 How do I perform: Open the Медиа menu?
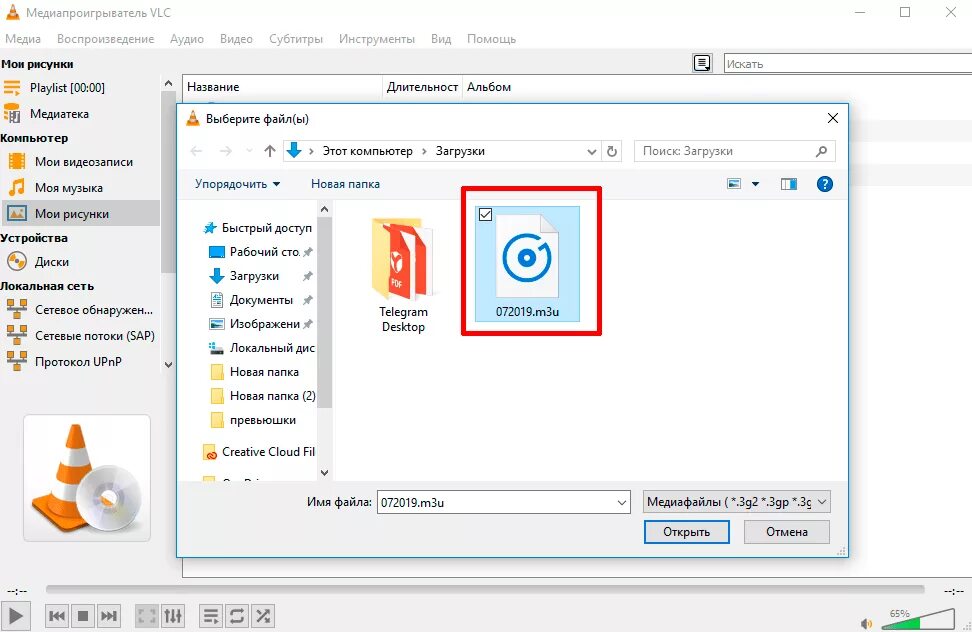pyautogui.click(x=23, y=38)
